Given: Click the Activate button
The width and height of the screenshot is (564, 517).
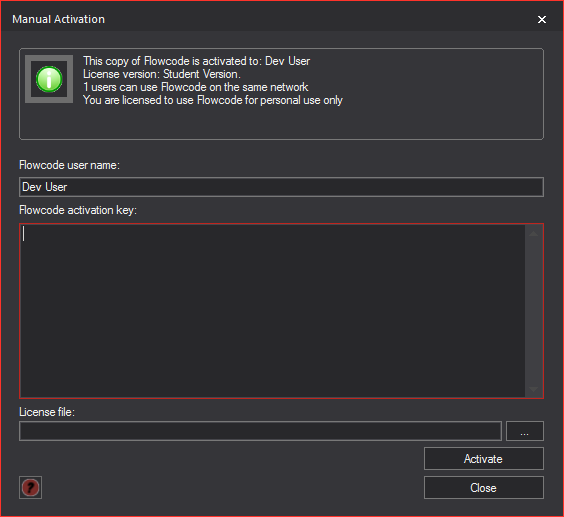Looking at the screenshot, I should point(484,459).
